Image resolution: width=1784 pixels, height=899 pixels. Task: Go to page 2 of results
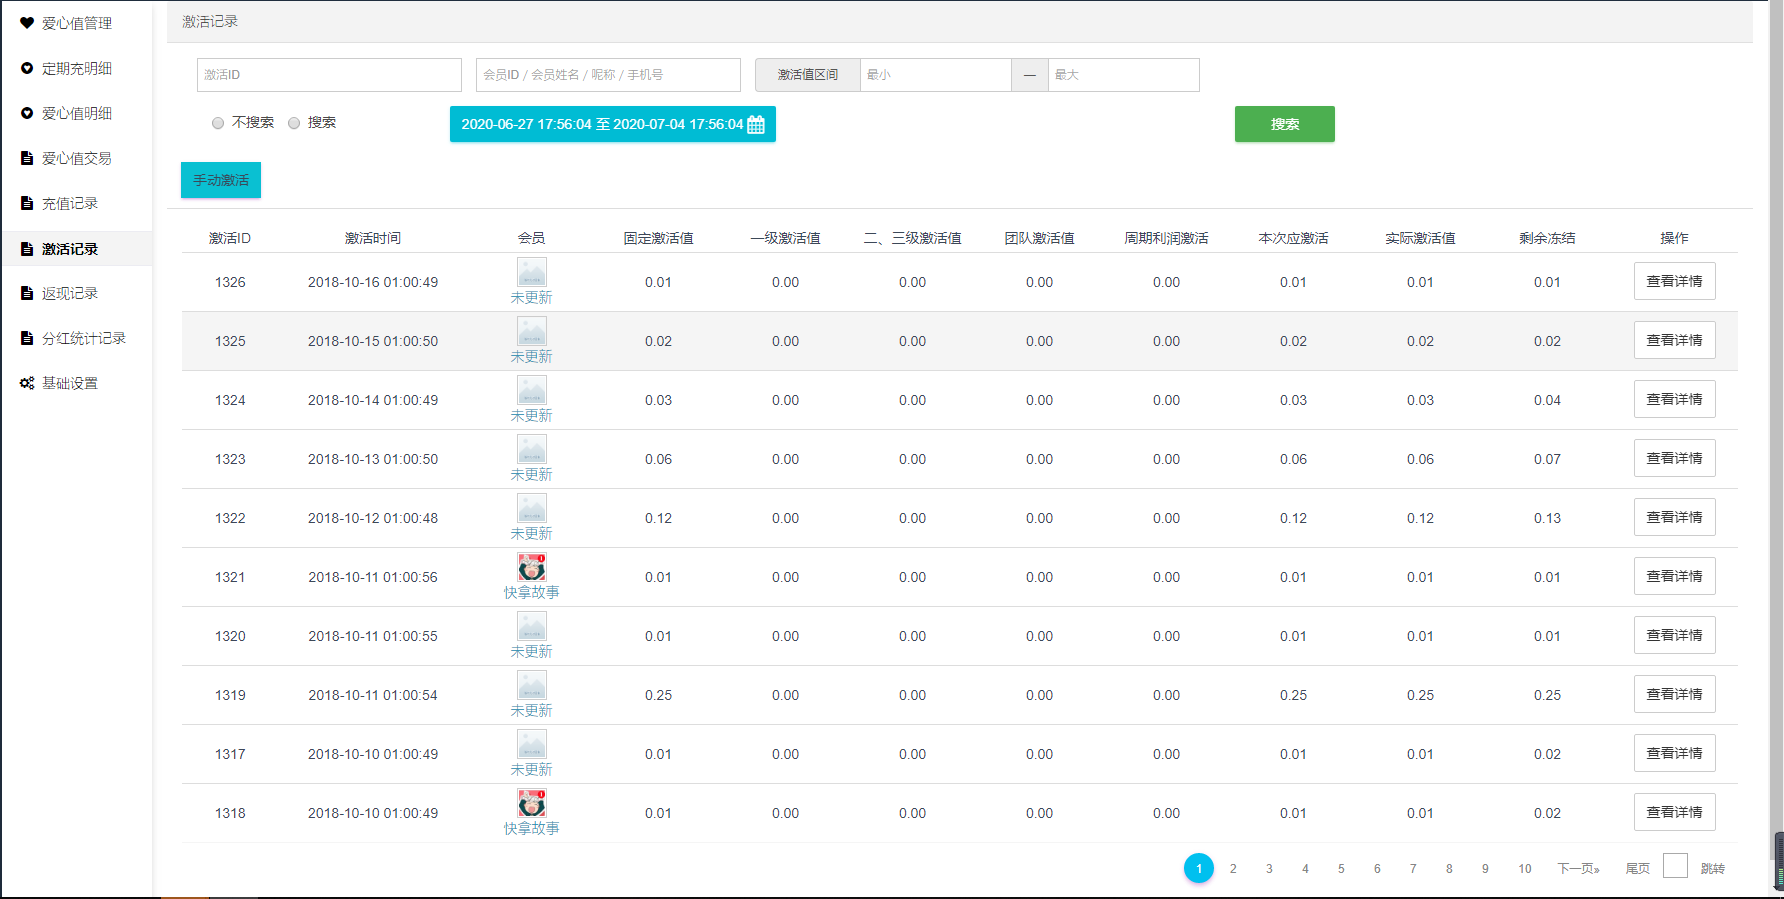(1233, 868)
